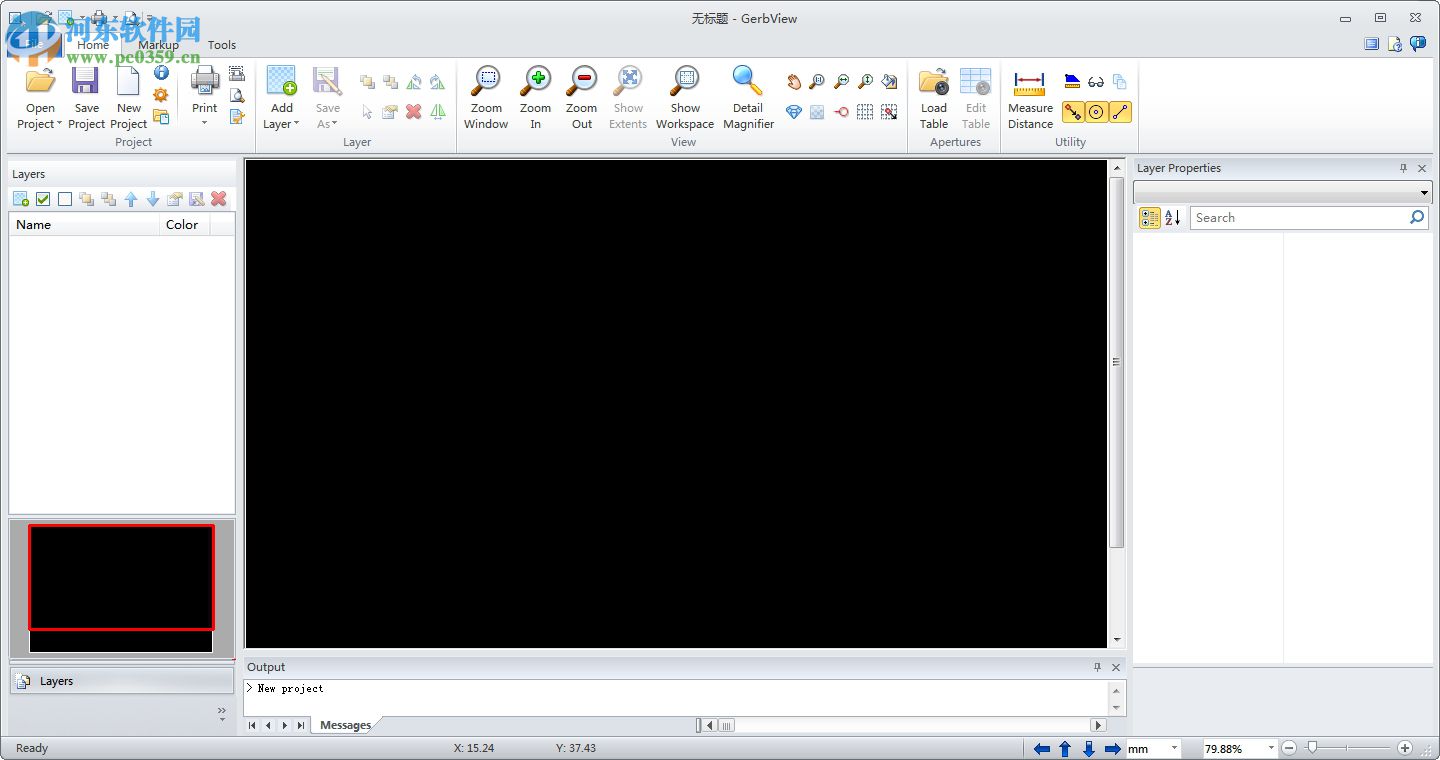Viewport: 1440px width, 760px height.
Task: Switch to the Markup ribbon tab
Action: pos(158,45)
